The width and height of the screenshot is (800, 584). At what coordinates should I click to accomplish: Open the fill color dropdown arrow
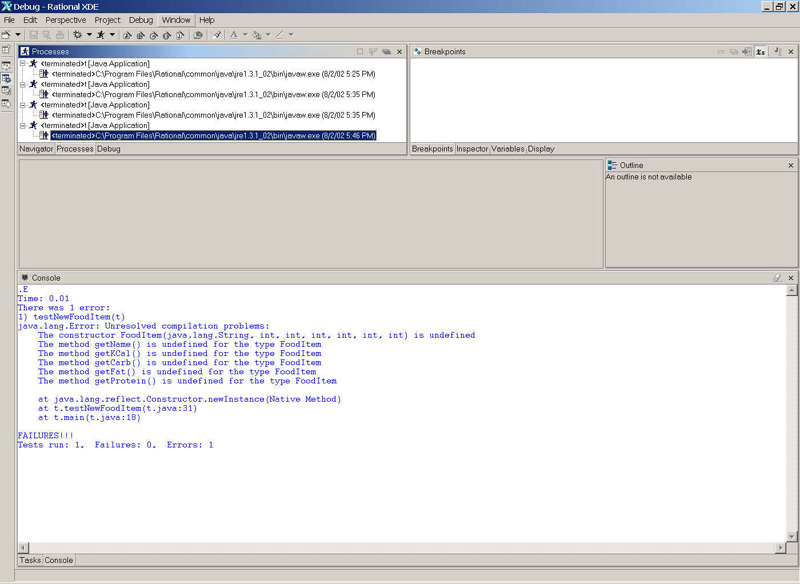(268, 35)
